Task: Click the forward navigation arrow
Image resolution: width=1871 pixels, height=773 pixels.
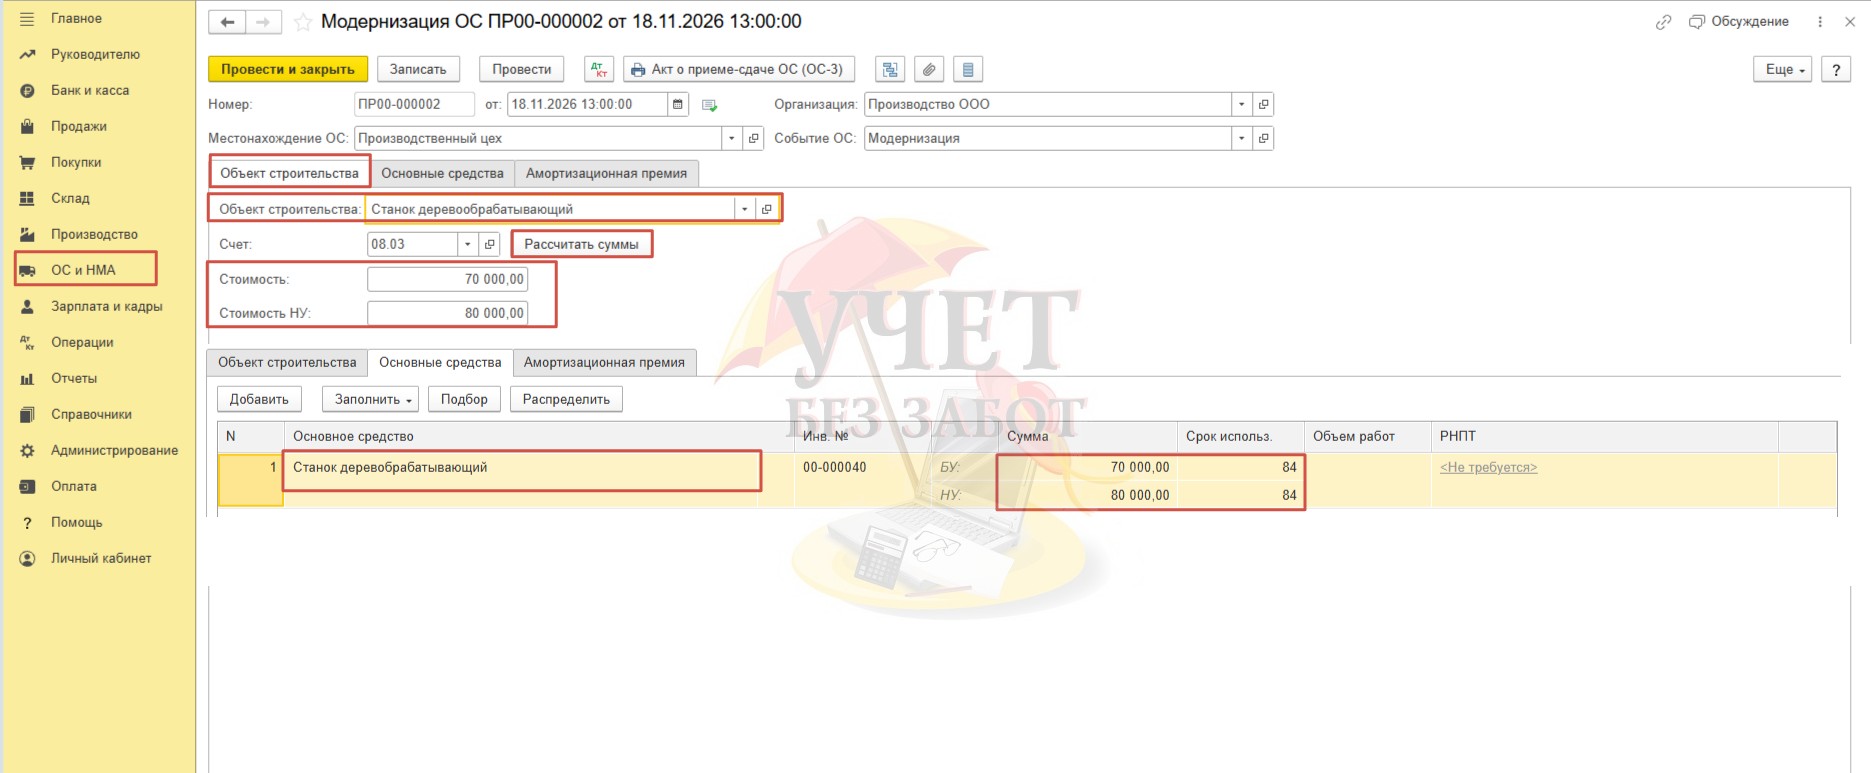Action: pyautogui.click(x=263, y=22)
